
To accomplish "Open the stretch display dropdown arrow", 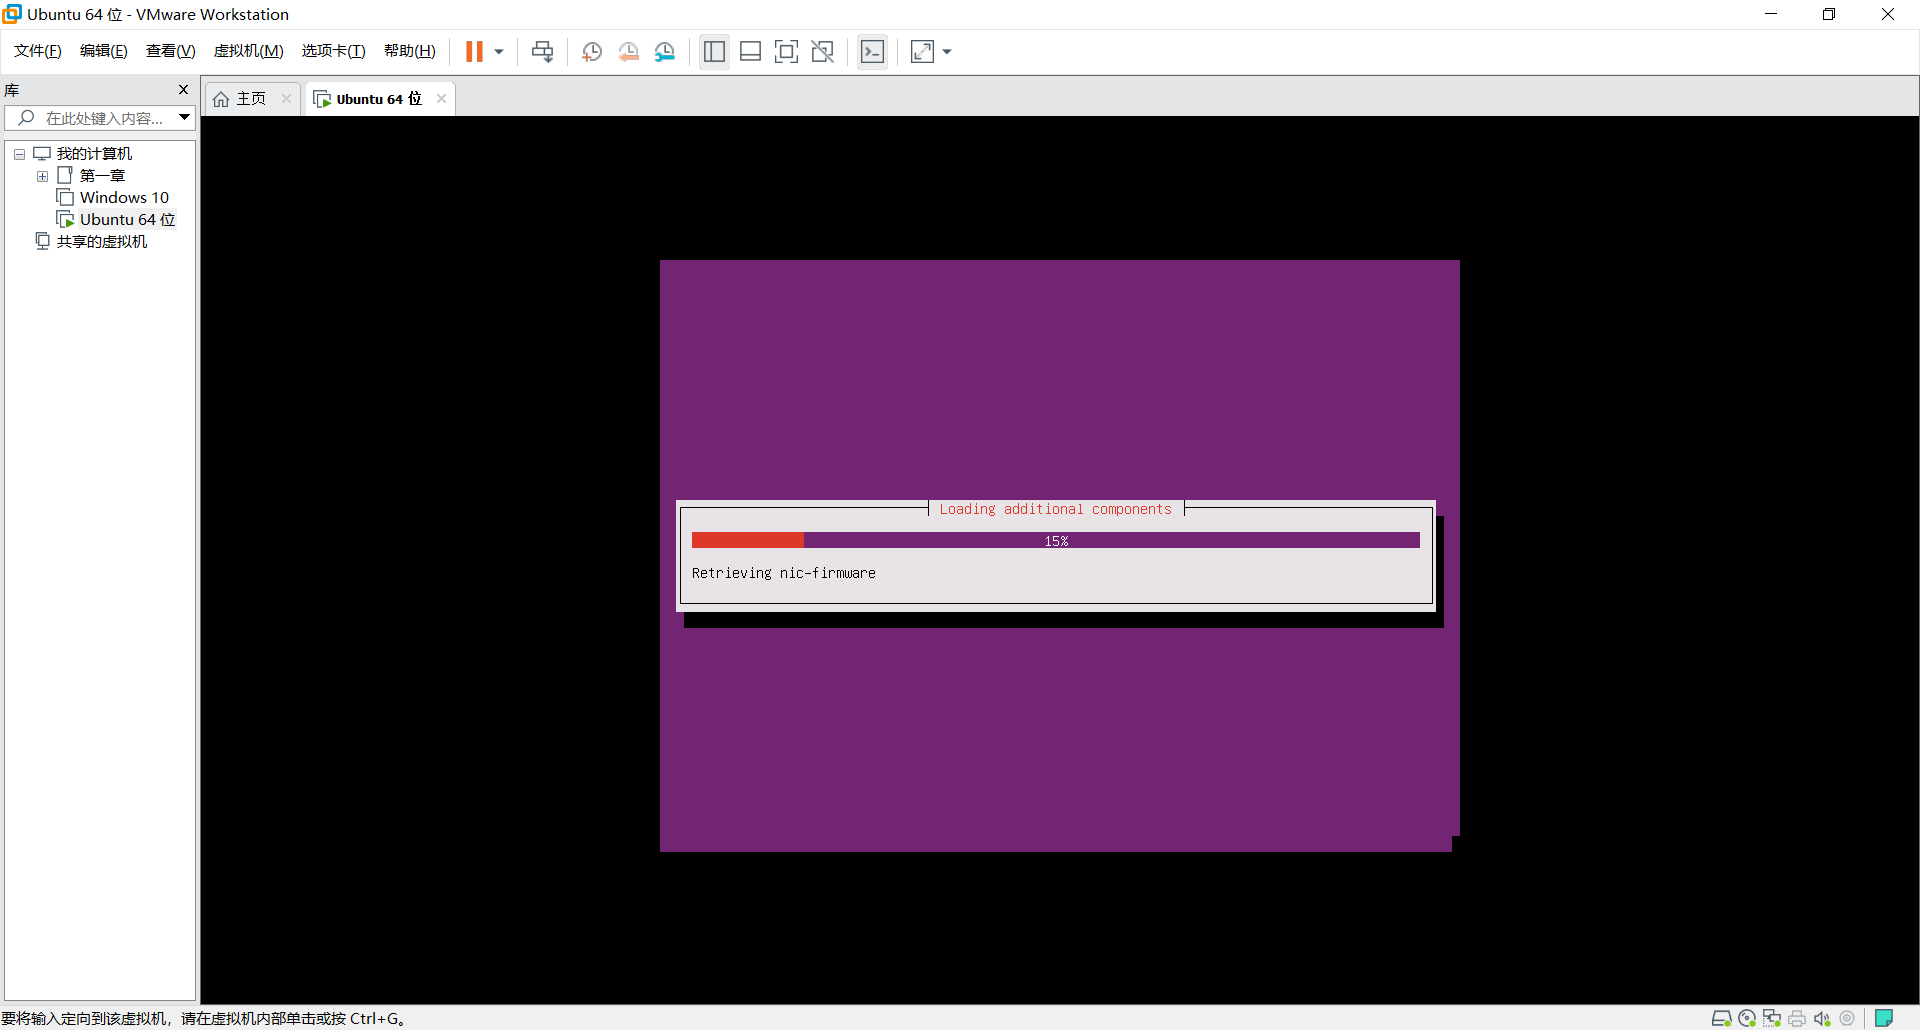I will pos(947,52).
